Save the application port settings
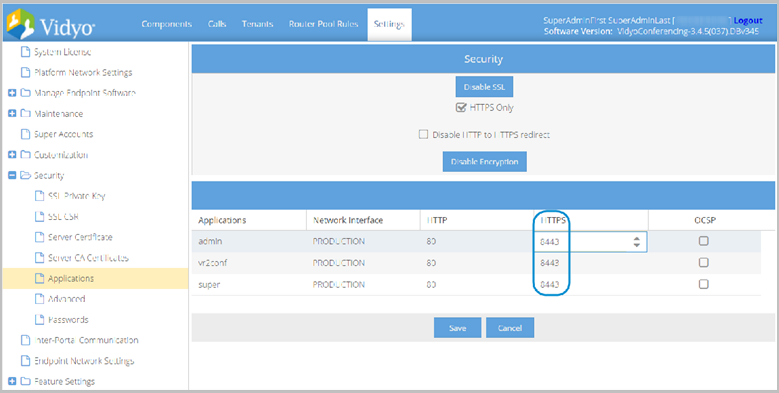 point(458,328)
